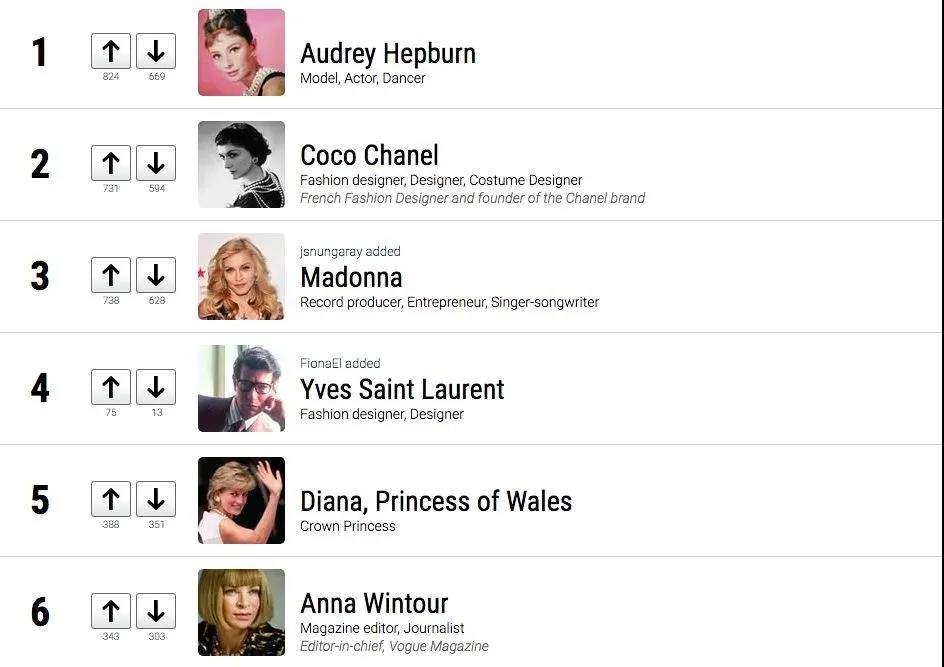Downvote Yves Saint Laurent
The image size is (944, 667).
[156, 387]
